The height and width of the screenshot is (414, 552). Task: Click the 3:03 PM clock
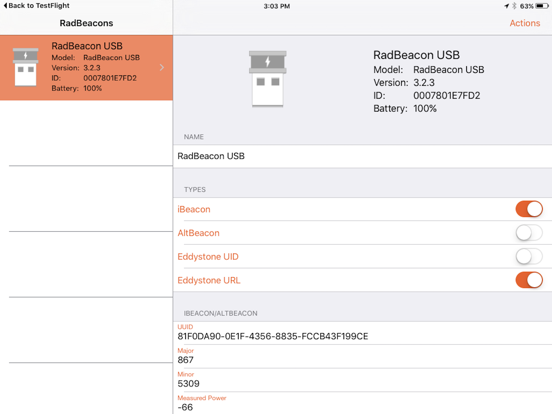pos(277,6)
